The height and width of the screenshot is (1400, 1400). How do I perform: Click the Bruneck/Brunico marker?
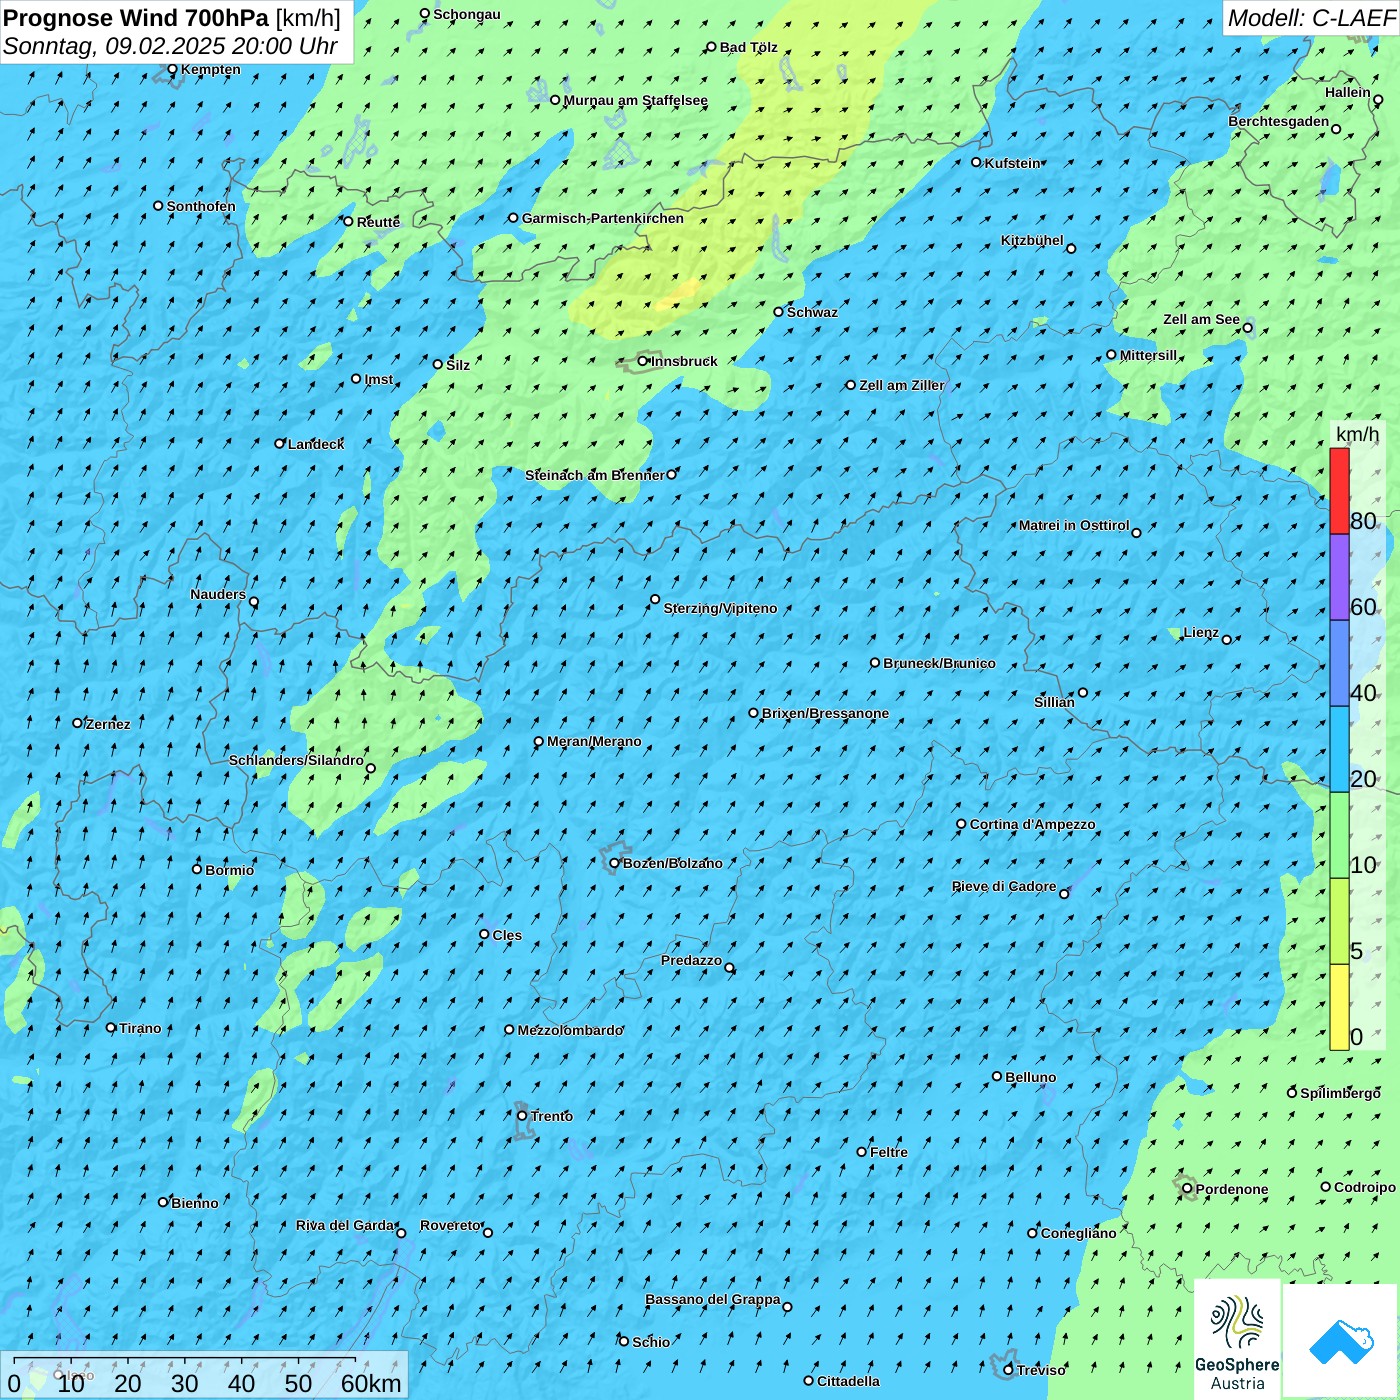(875, 662)
